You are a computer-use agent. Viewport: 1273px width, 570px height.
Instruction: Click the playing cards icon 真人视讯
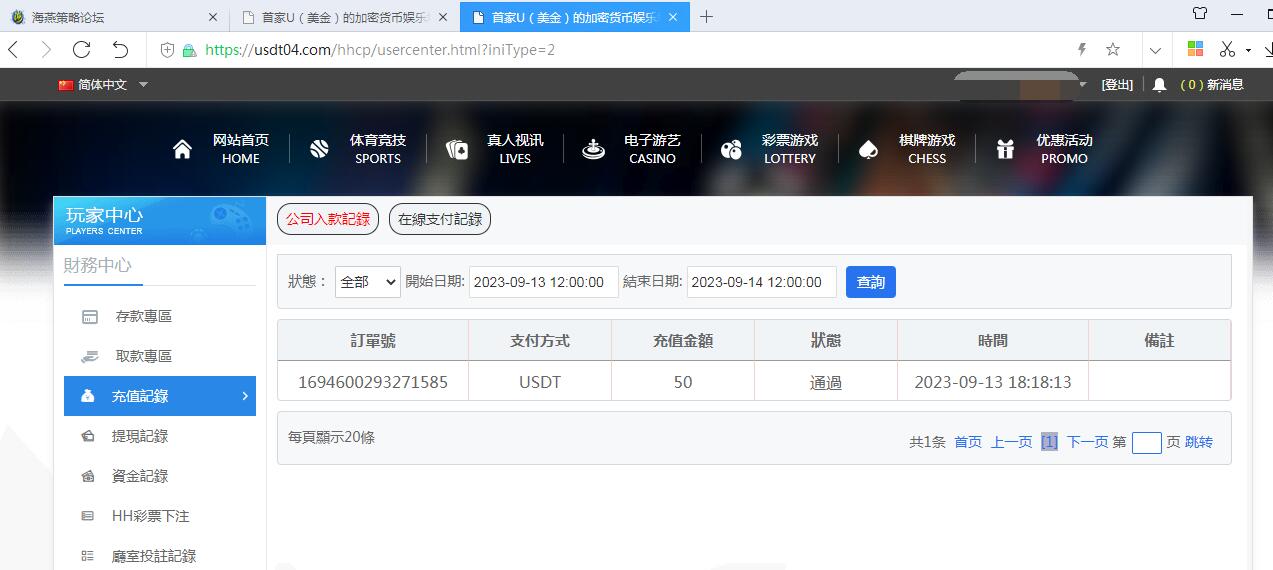457,149
